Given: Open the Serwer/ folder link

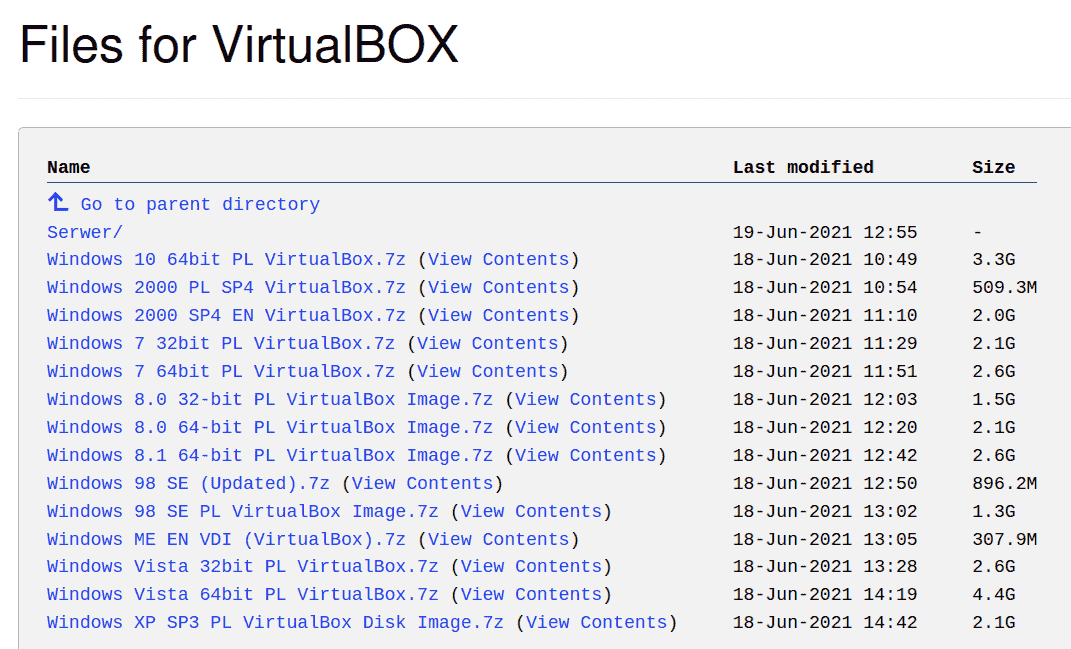Looking at the screenshot, I should (x=85, y=232).
